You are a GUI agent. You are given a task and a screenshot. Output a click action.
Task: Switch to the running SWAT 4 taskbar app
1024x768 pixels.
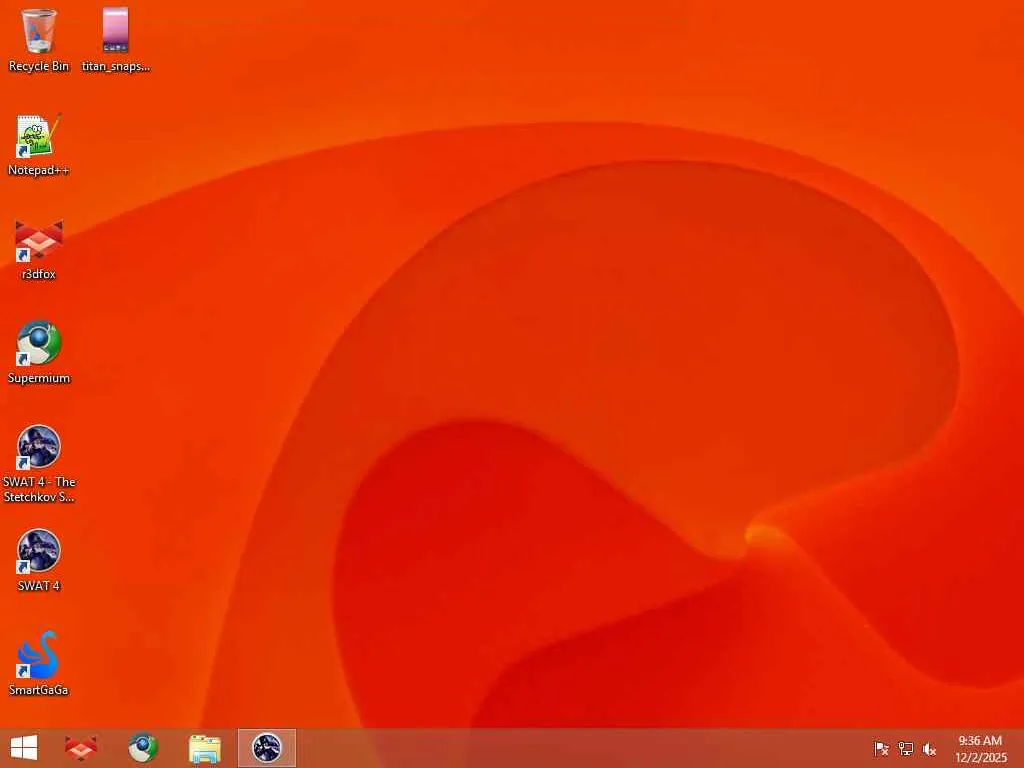coord(266,748)
